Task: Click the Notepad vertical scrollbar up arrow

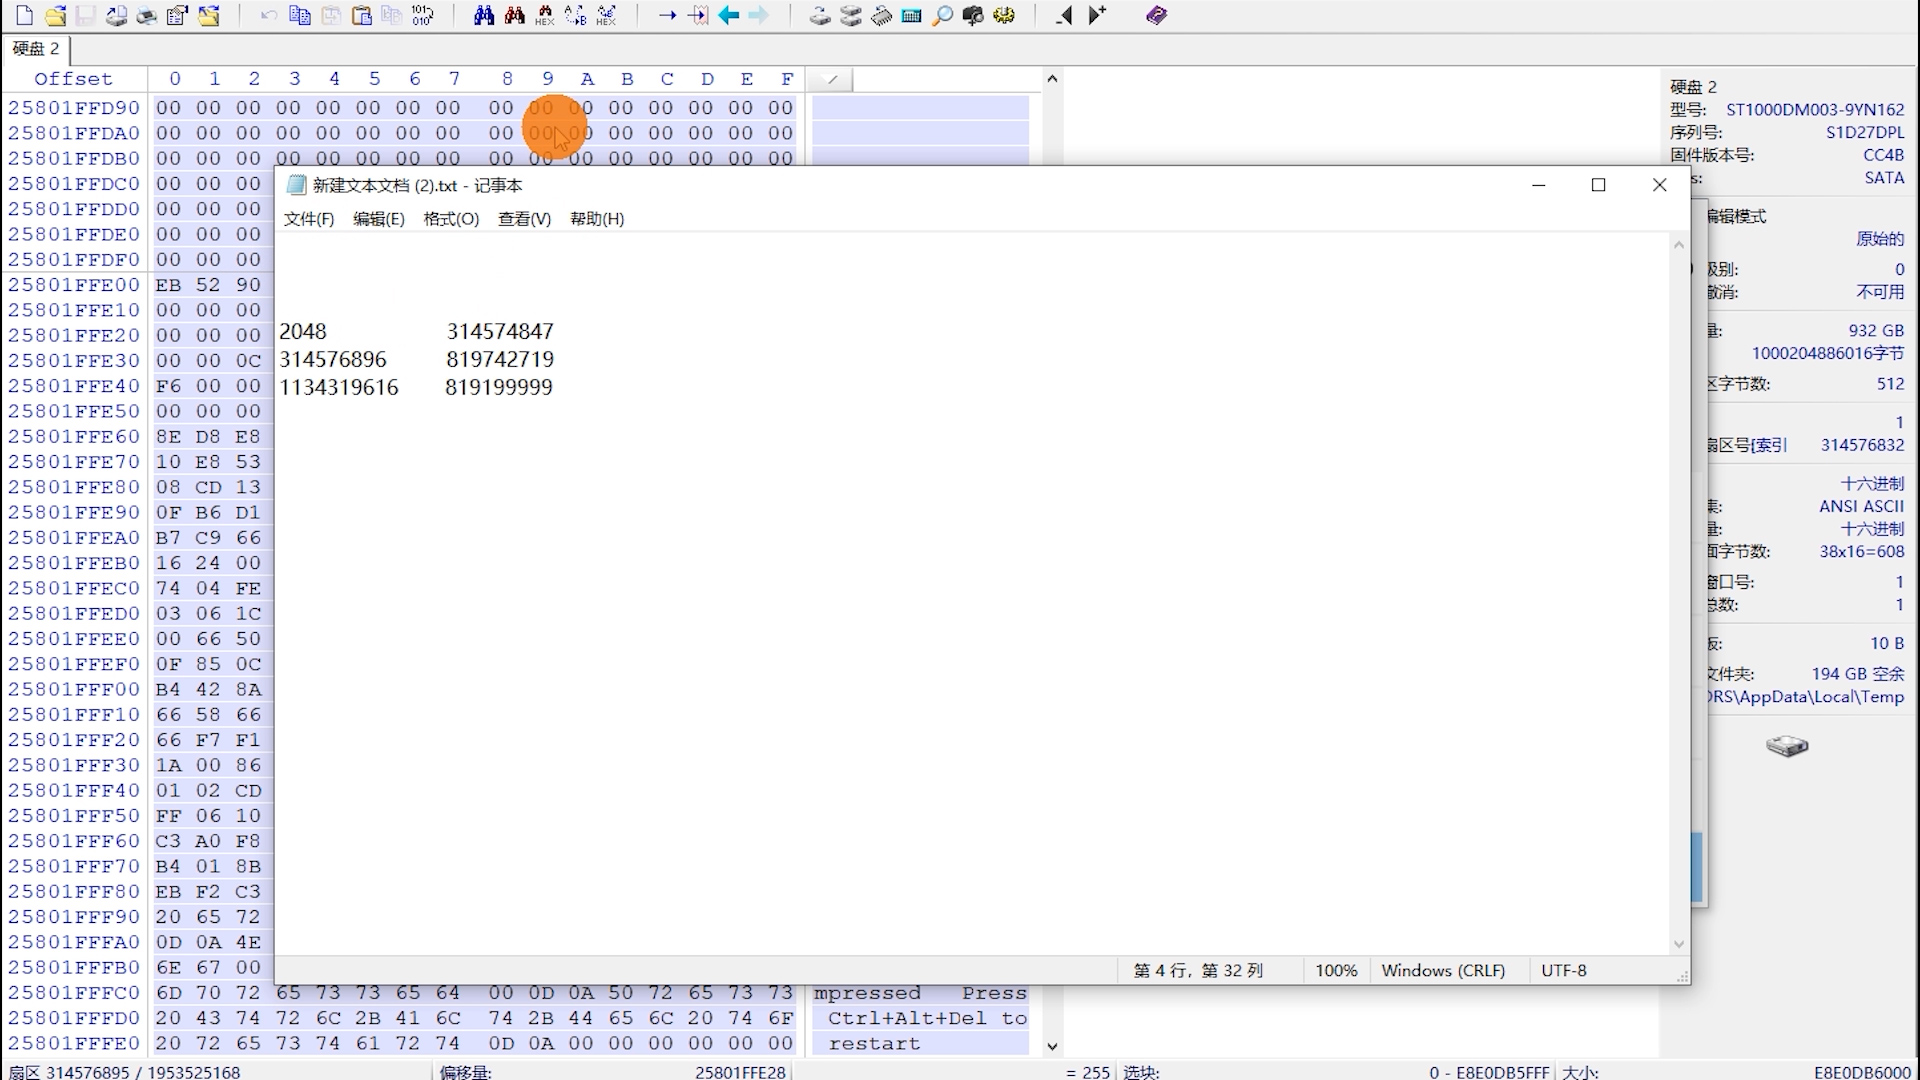Action: click(x=1679, y=245)
